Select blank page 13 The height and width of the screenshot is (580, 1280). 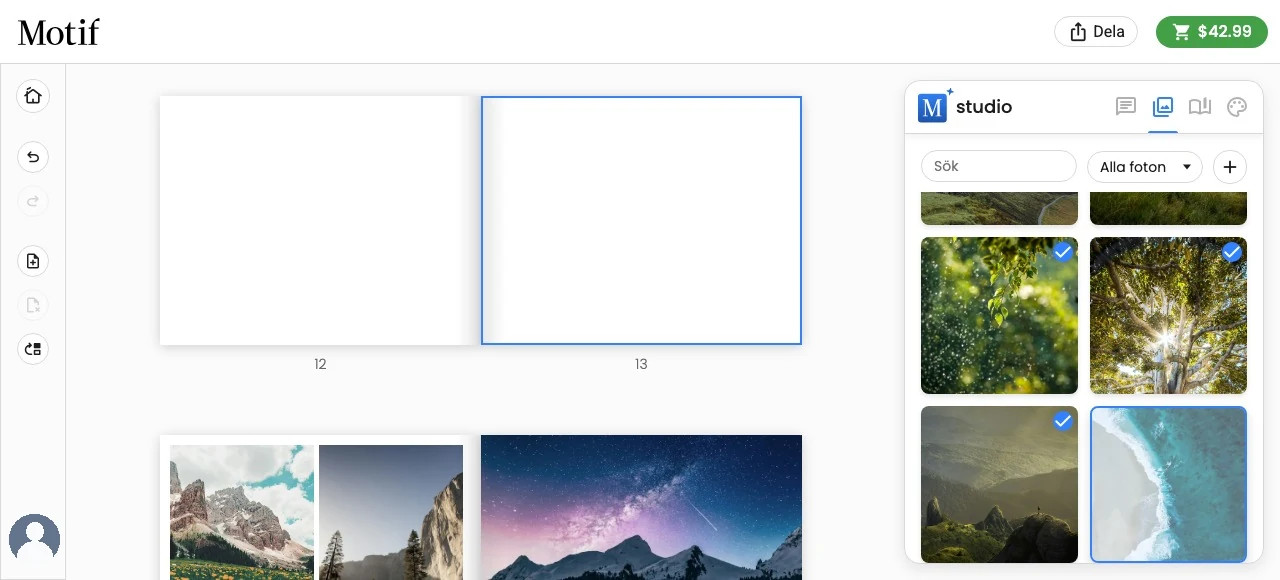tap(641, 220)
